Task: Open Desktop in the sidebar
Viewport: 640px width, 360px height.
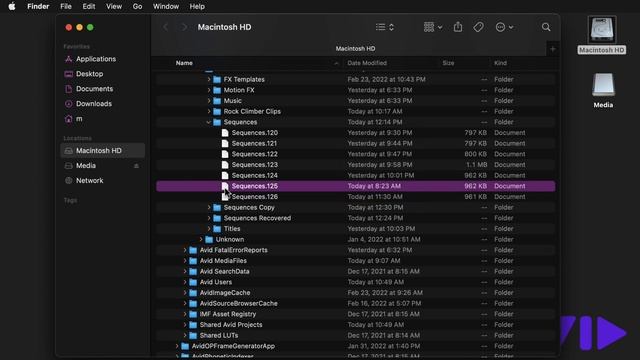Action: [89, 74]
